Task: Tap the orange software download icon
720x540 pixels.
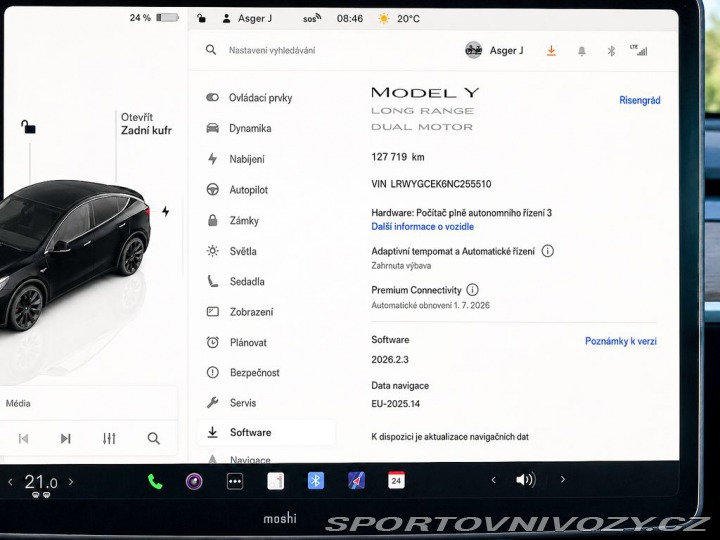Action: pos(551,51)
